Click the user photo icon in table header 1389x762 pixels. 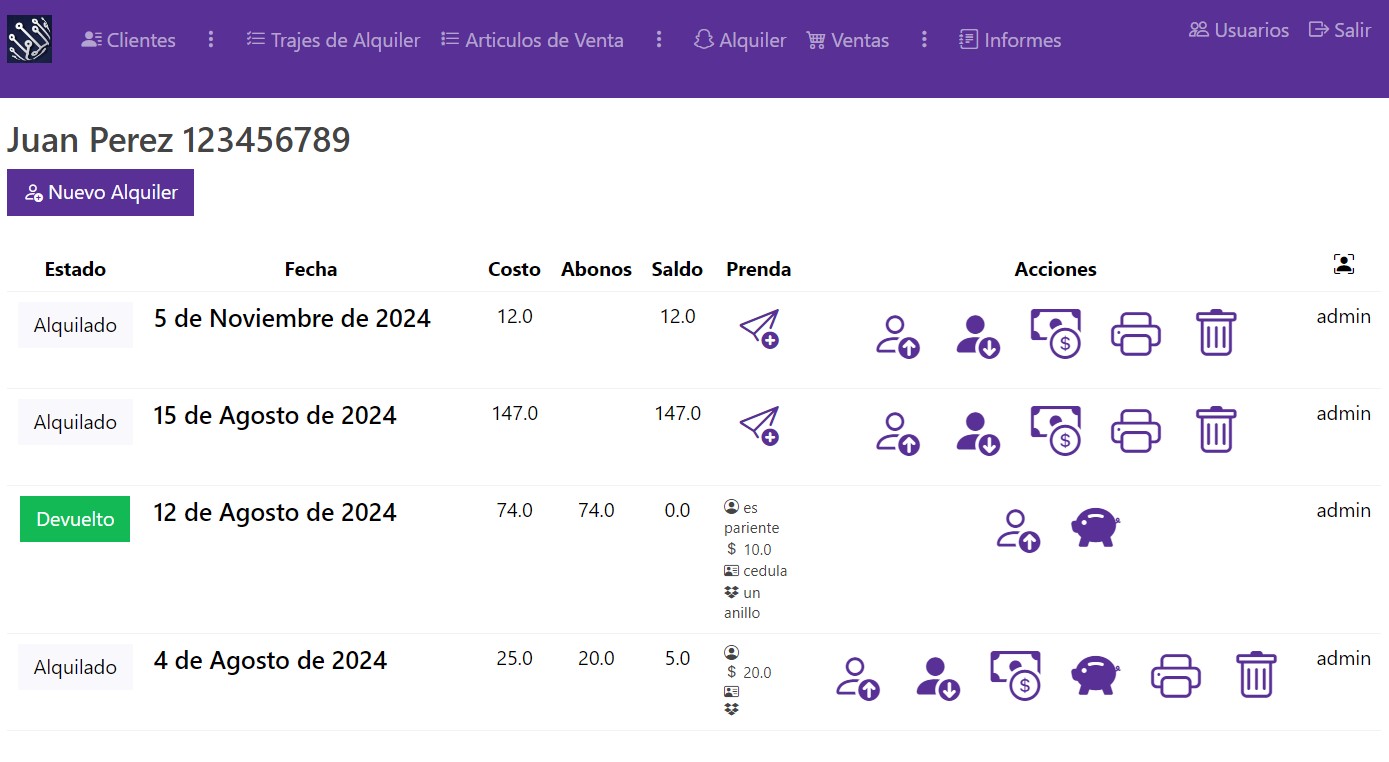click(1343, 264)
